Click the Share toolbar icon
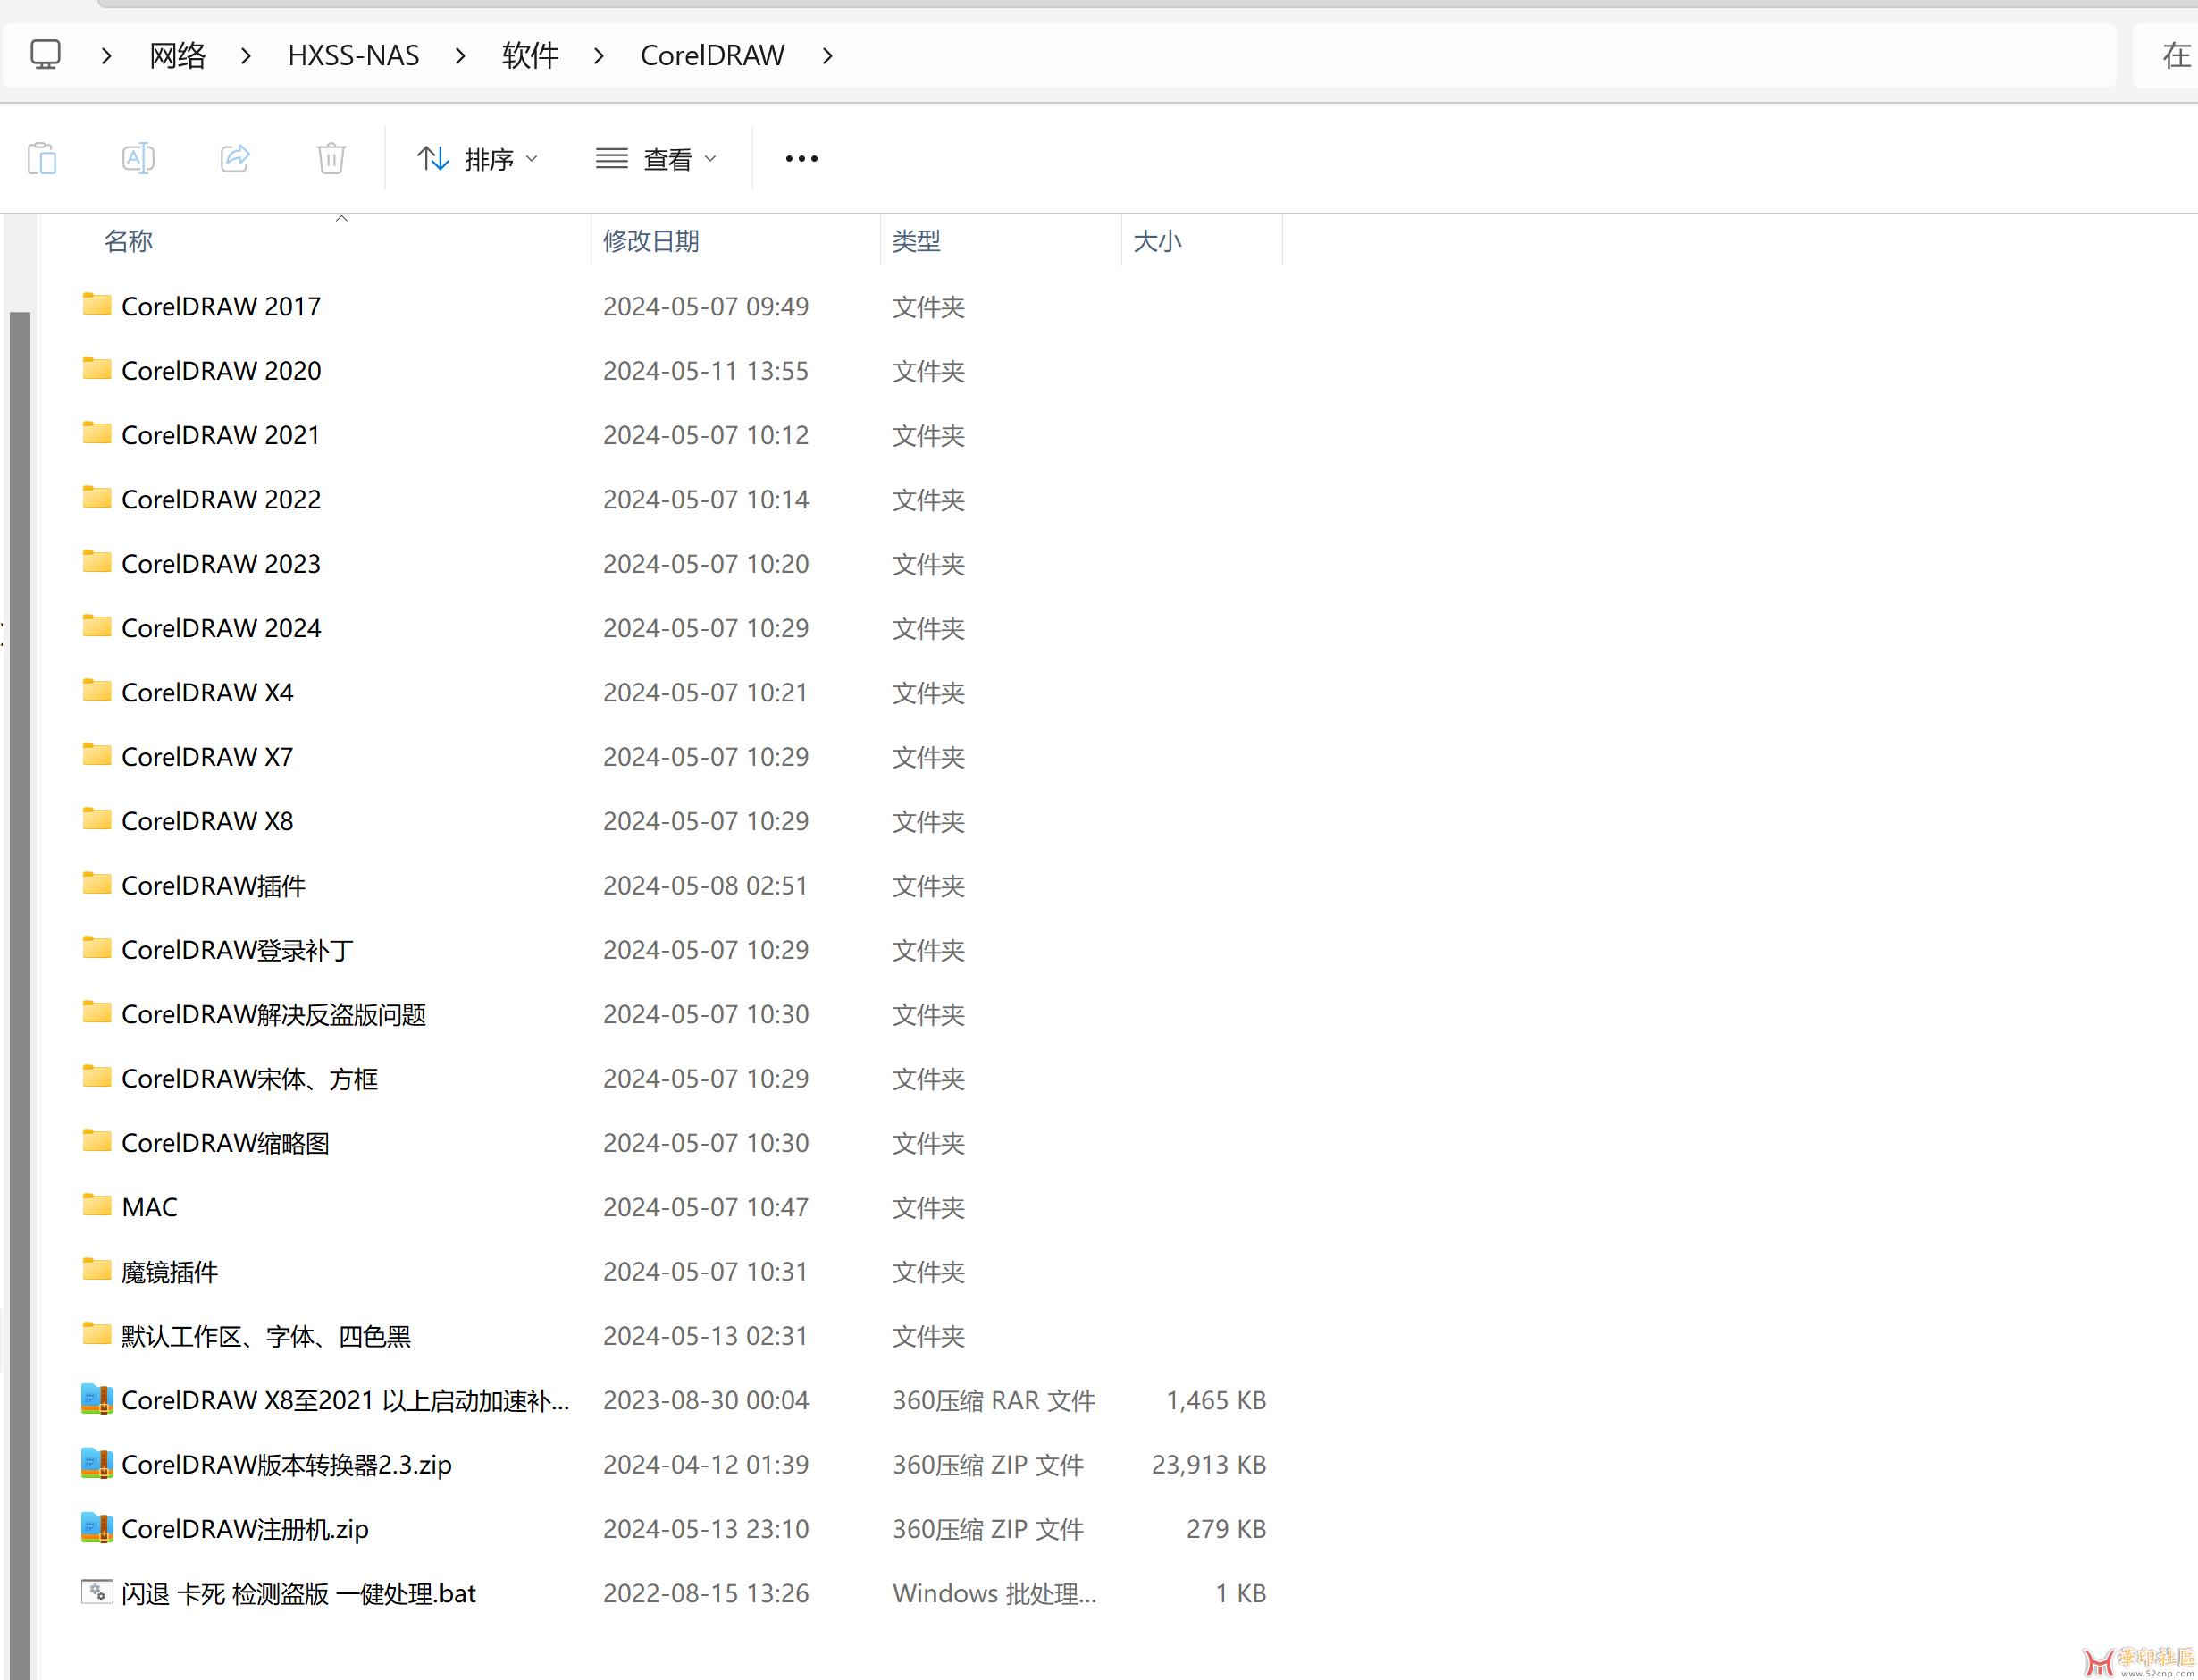Image resolution: width=2198 pixels, height=1680 pixels. point(235,158)
